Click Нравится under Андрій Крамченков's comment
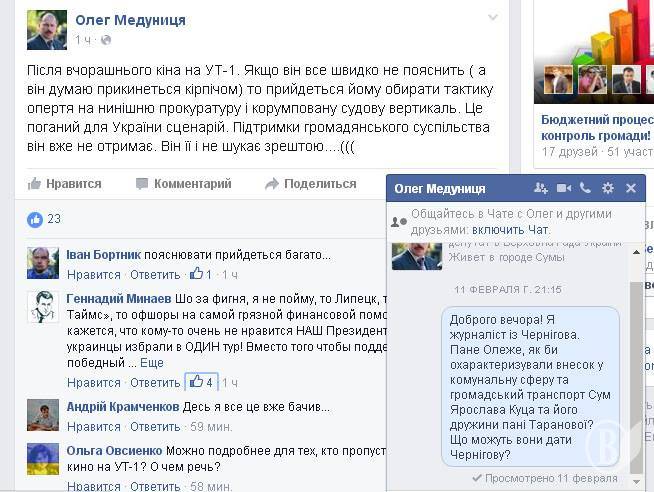654x492 pixels. tap(94, 427)
